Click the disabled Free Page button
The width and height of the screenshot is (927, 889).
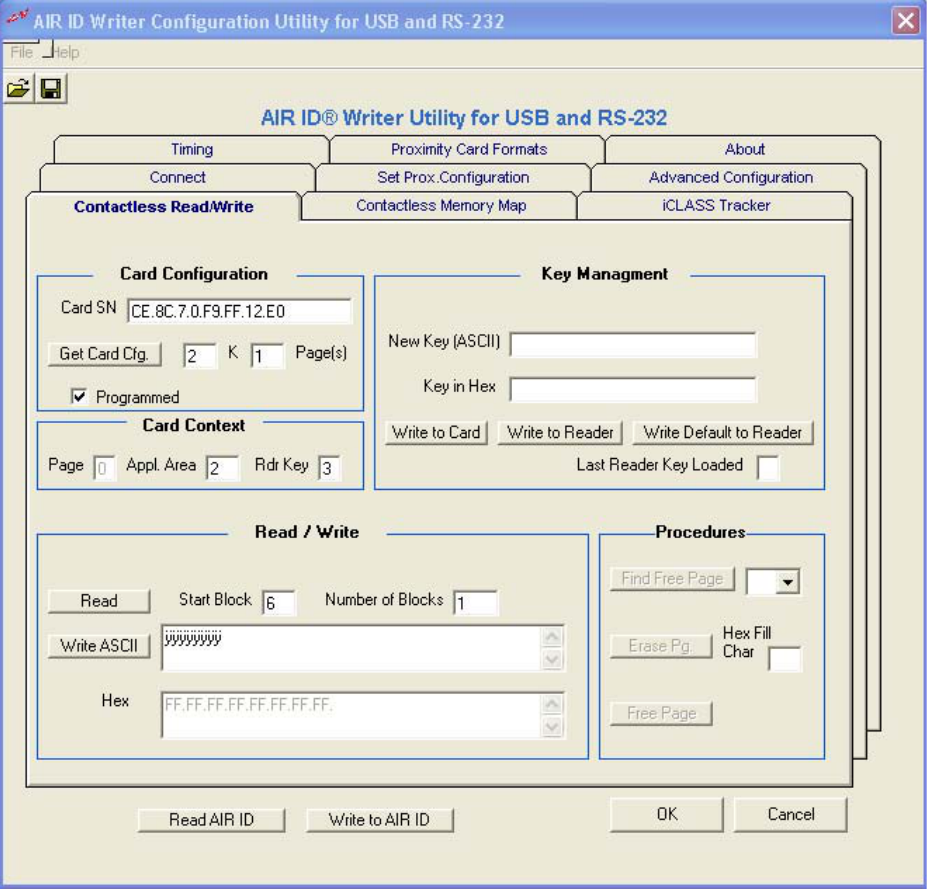tap(661, 713)
